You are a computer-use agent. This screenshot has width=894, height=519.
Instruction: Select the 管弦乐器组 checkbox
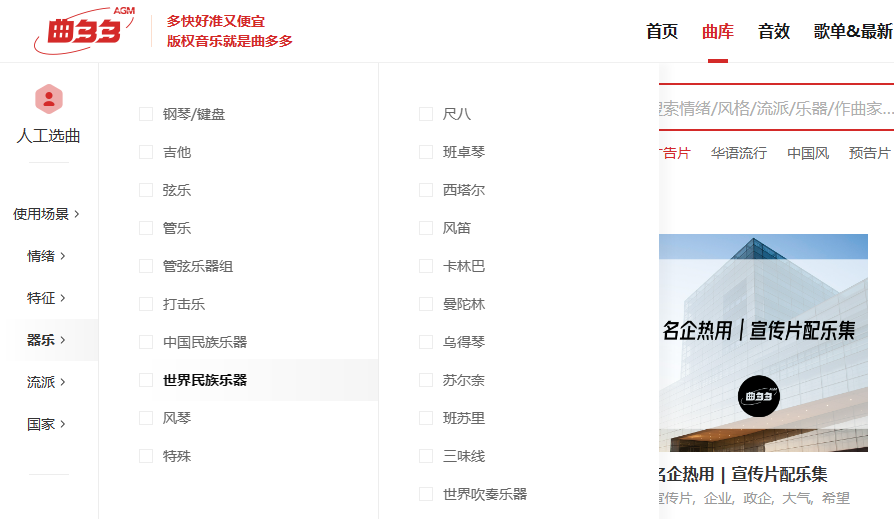146,266
